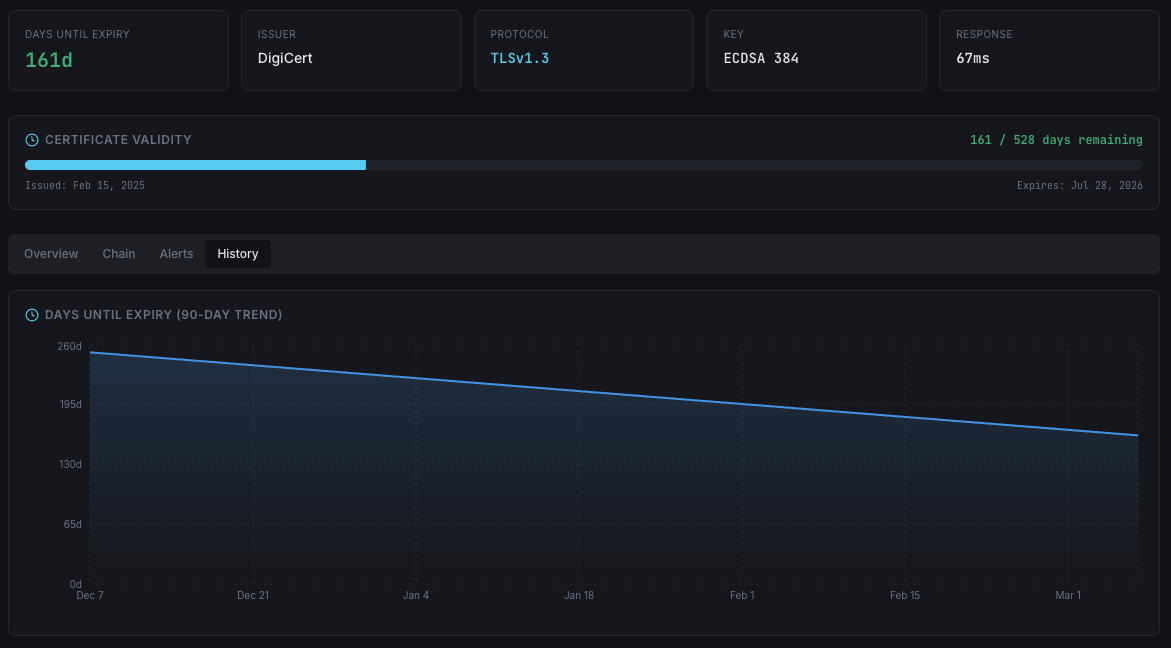This screenshot has width=1171, height=648.
Task: Click the ISSUER card showing DigiCert
Action: pyautogui.click(x=351, y=50)
